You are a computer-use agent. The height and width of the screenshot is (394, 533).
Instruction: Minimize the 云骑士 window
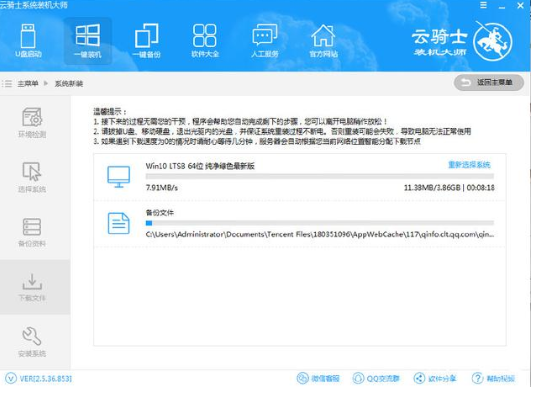[502, 6]
